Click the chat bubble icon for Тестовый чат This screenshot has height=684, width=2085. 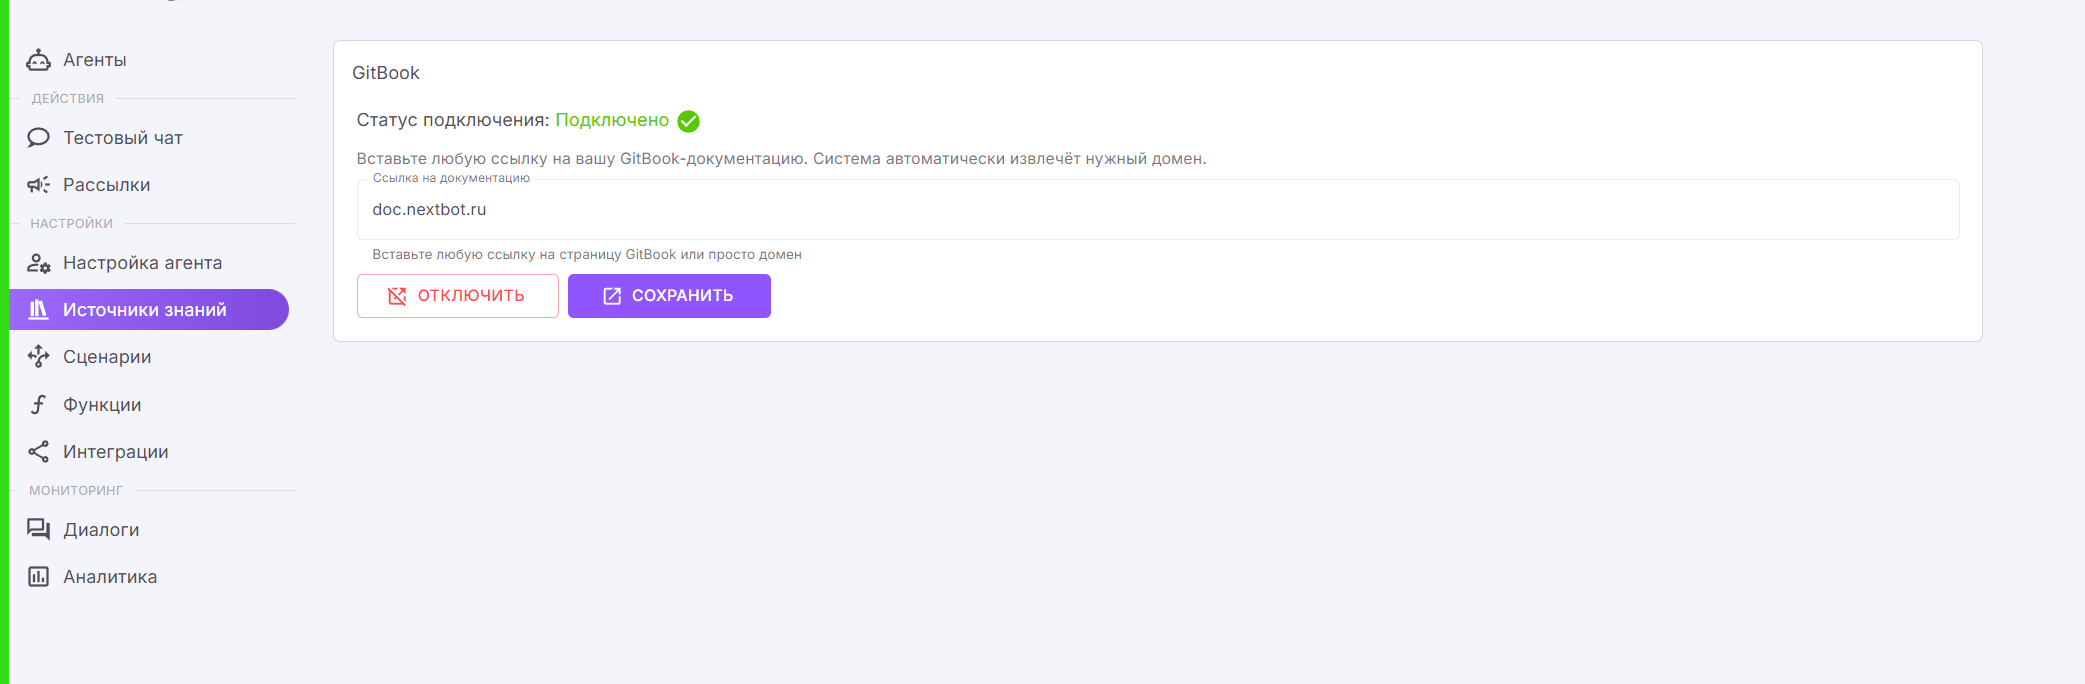tap(38, 138)
